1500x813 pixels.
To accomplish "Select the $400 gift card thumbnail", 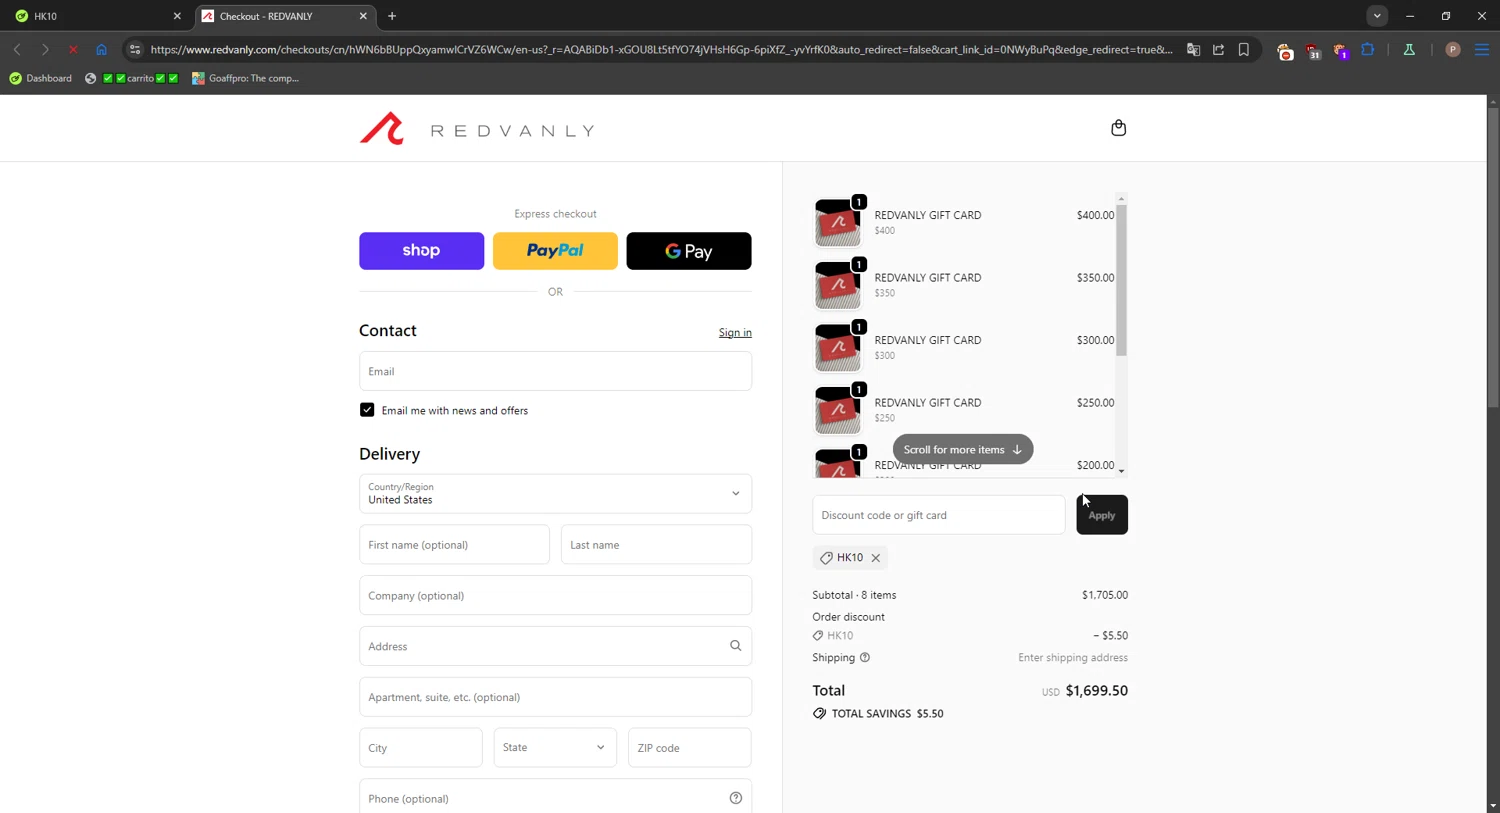I will (837, 222).
